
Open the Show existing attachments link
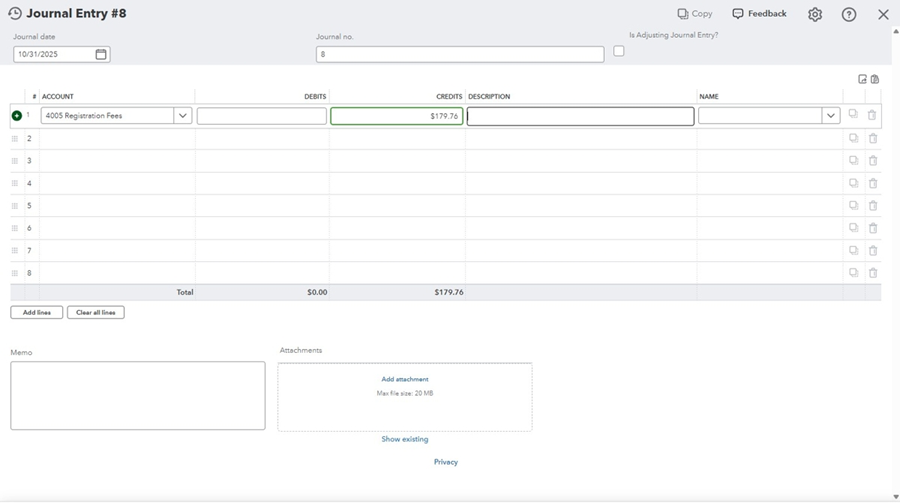(405, 439)
